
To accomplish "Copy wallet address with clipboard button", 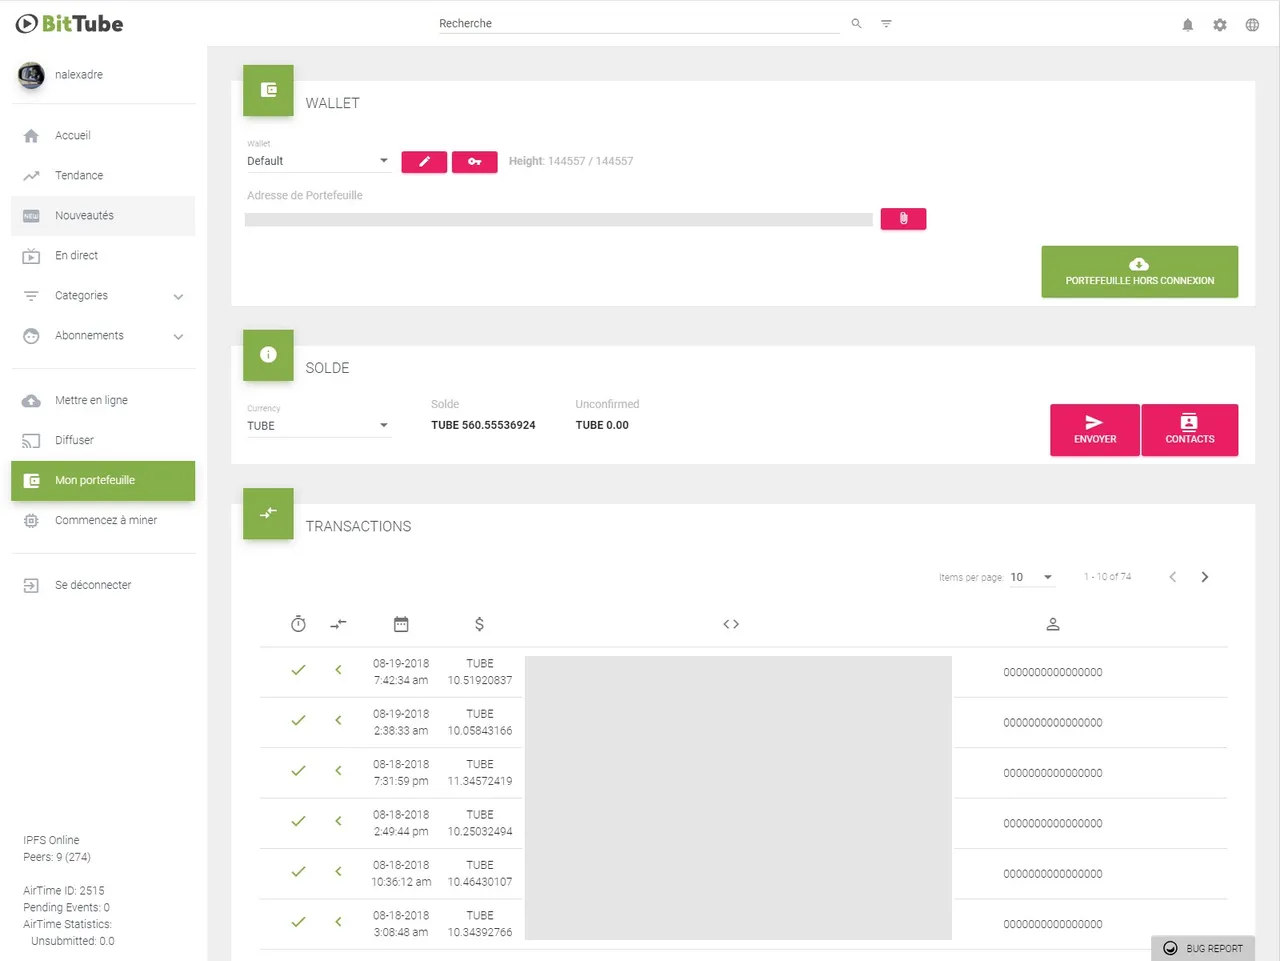I will [903, 219].
